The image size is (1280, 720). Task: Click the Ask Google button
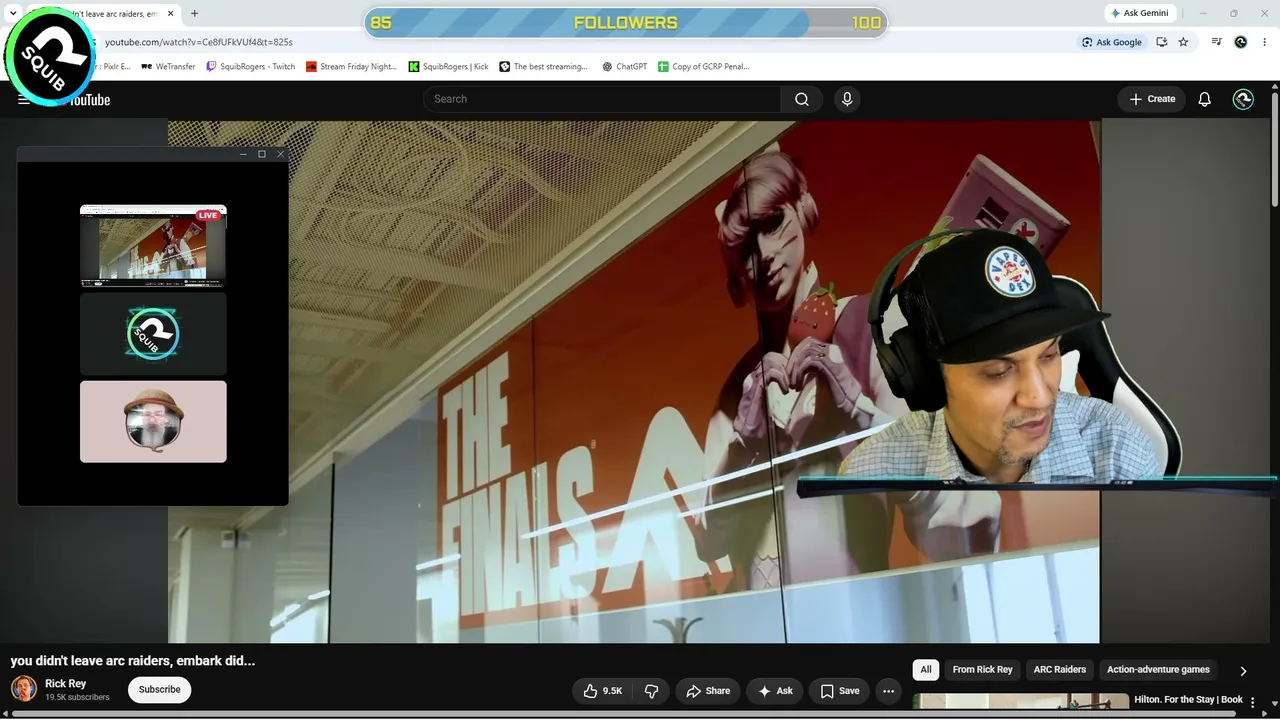click(x=1112, y=42)
